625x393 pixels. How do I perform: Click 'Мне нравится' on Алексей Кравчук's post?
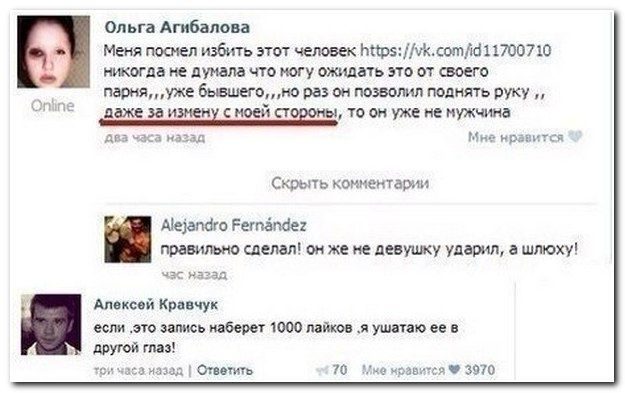coord(403,370)
